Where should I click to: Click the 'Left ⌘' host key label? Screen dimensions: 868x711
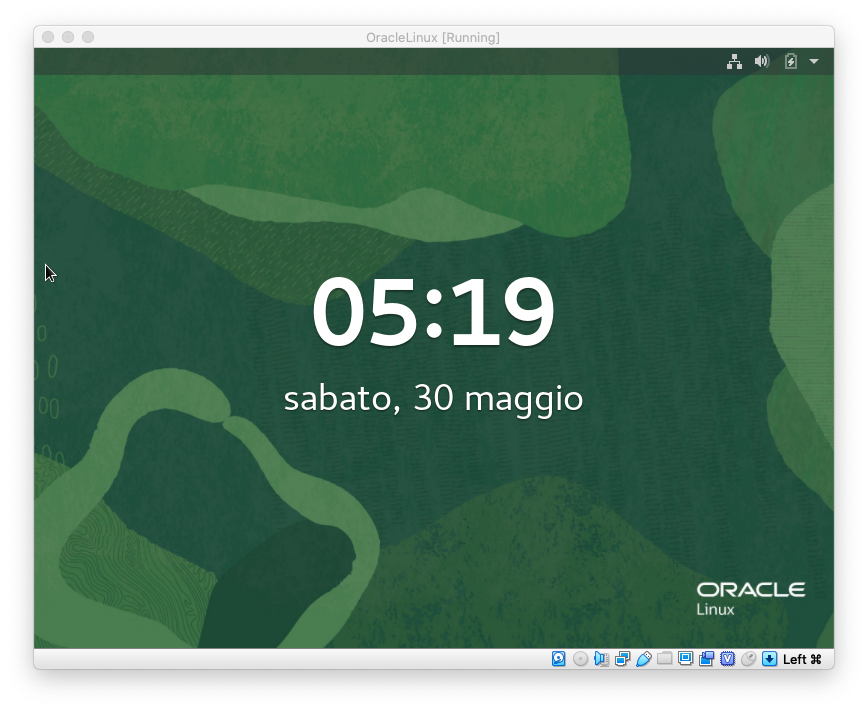pyautogui.click(x=802, y=659)
